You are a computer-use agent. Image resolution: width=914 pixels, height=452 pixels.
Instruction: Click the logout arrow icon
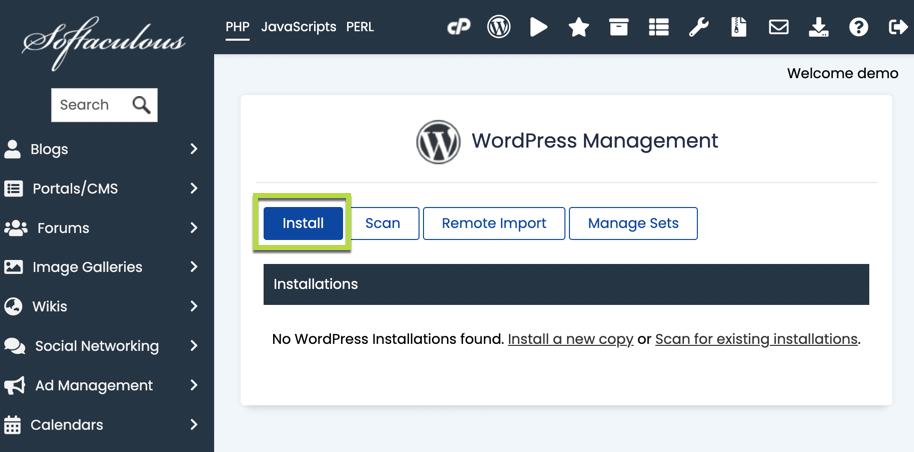pos(898,27)
